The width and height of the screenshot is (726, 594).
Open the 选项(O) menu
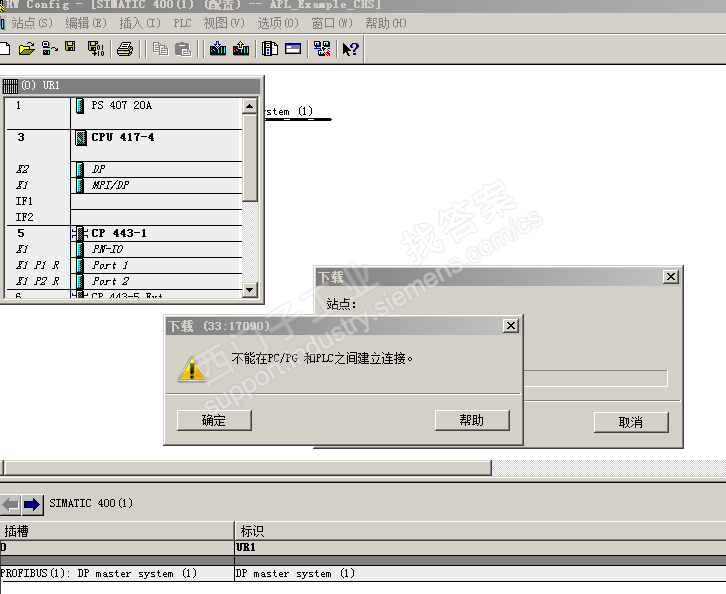point(278,23)
